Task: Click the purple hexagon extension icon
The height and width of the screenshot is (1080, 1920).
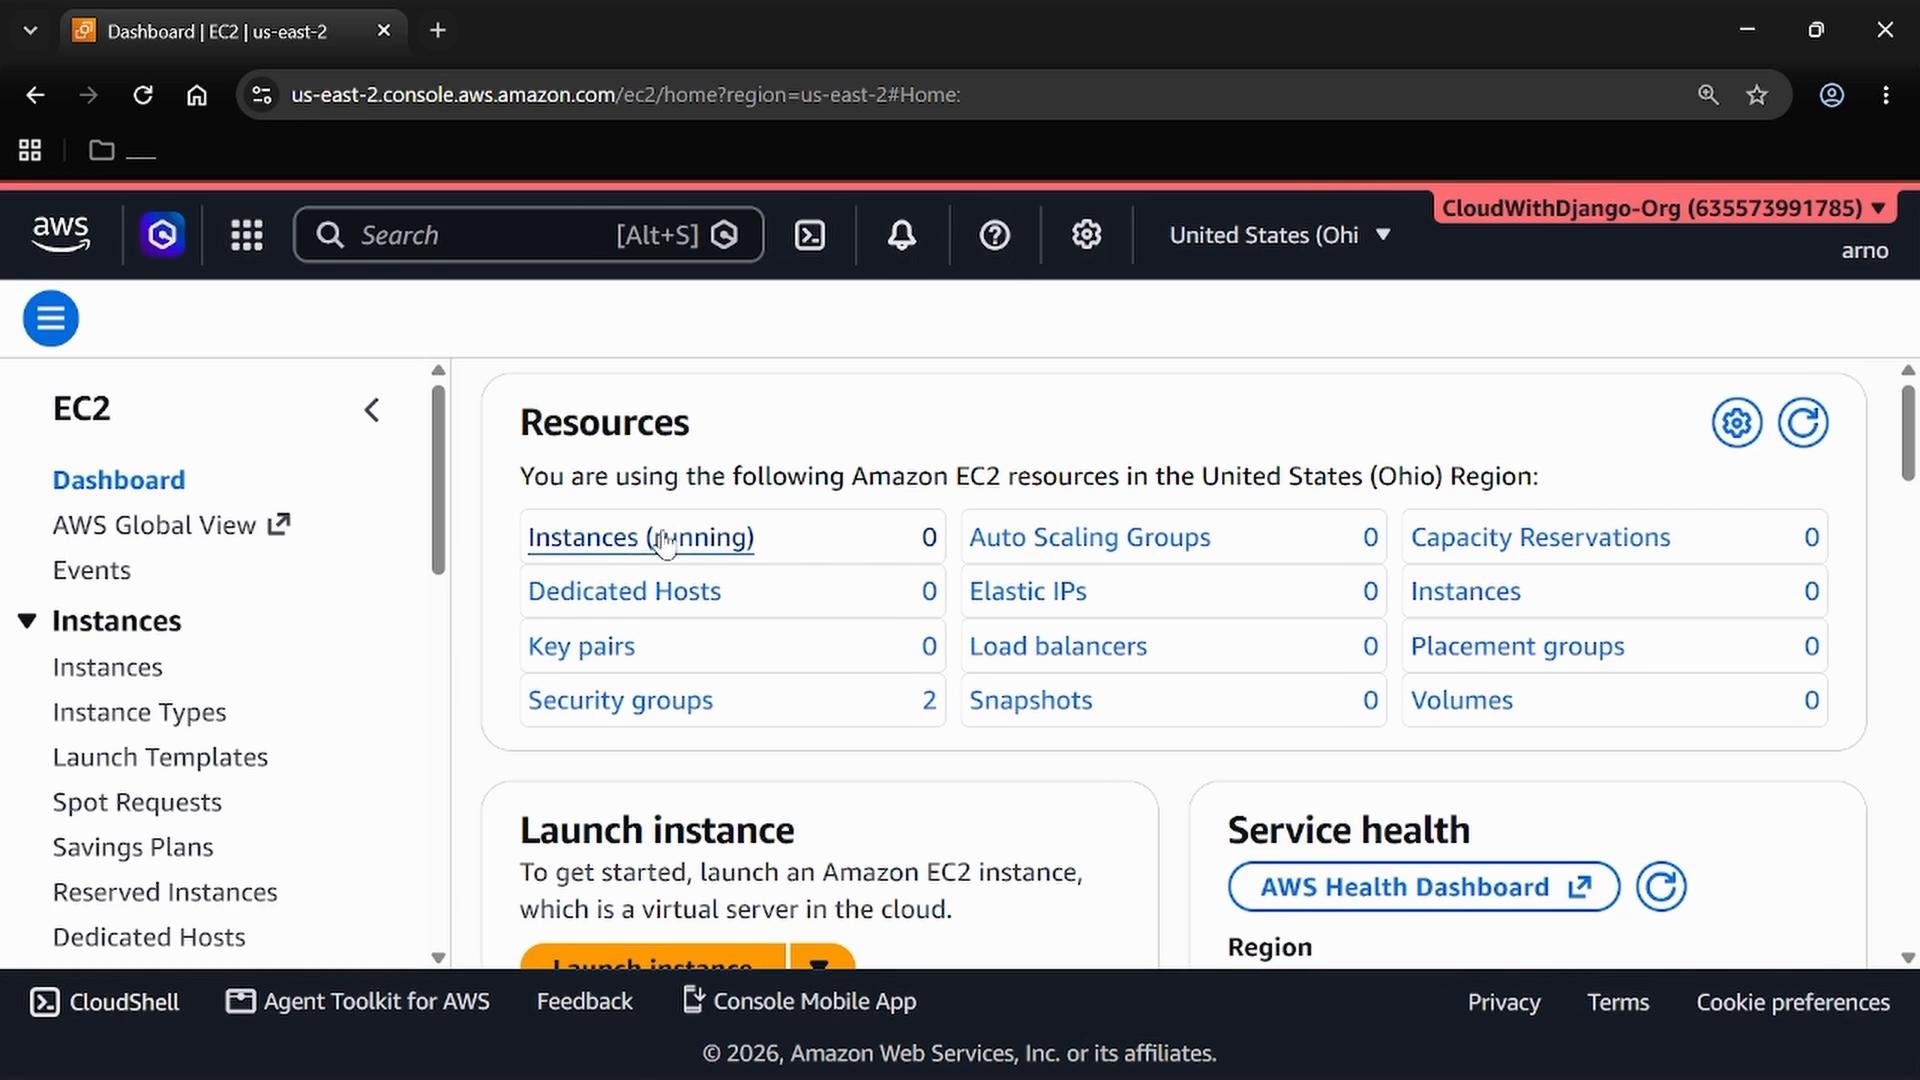Action: pyautogui.click(x=162, y=235)
